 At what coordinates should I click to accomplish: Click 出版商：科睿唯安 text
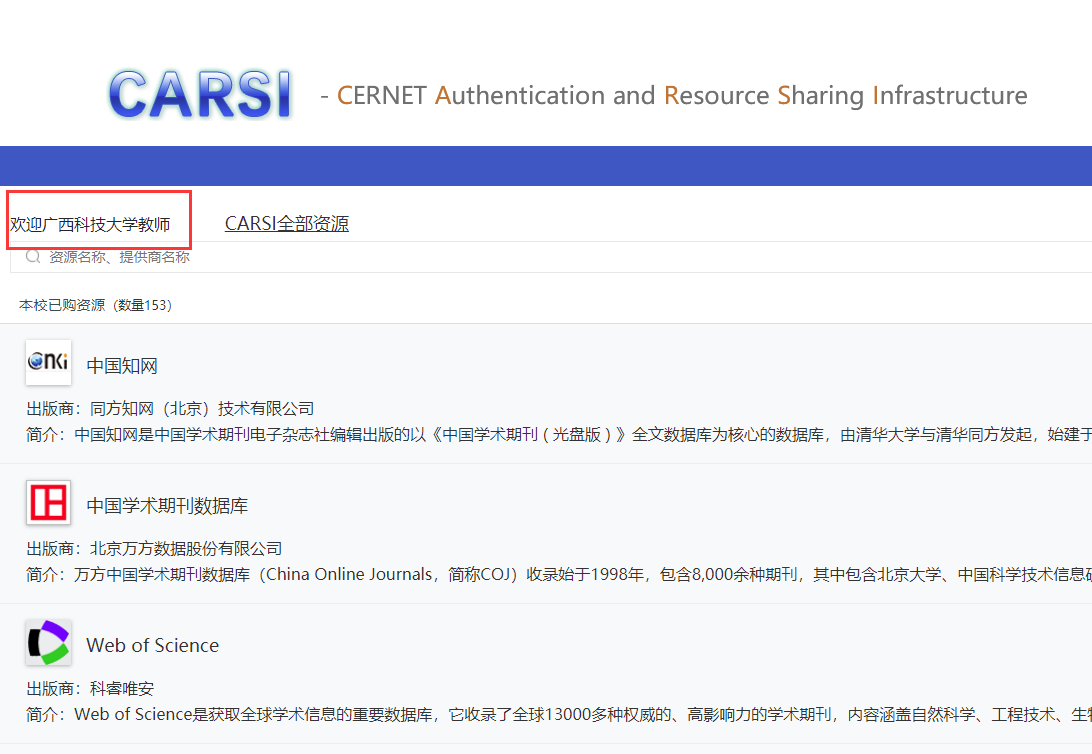(91, 689)
